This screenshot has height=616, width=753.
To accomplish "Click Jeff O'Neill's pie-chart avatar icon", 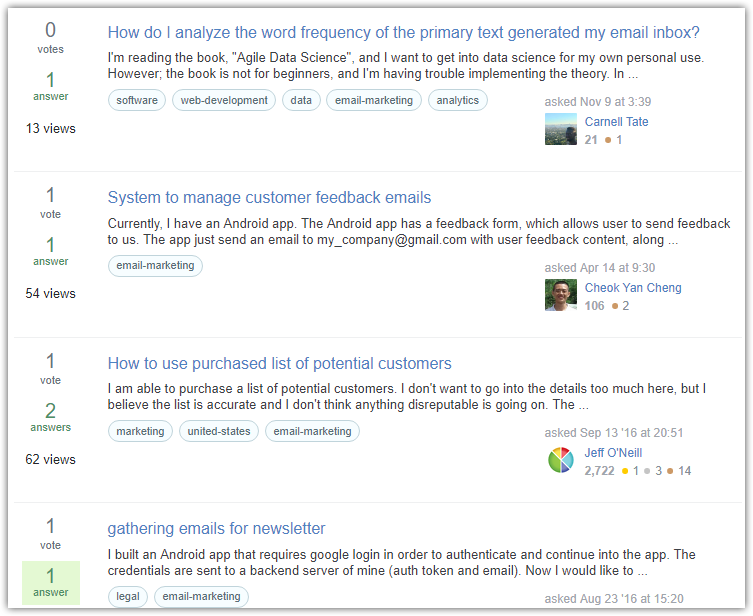I will tap(560, 460).
